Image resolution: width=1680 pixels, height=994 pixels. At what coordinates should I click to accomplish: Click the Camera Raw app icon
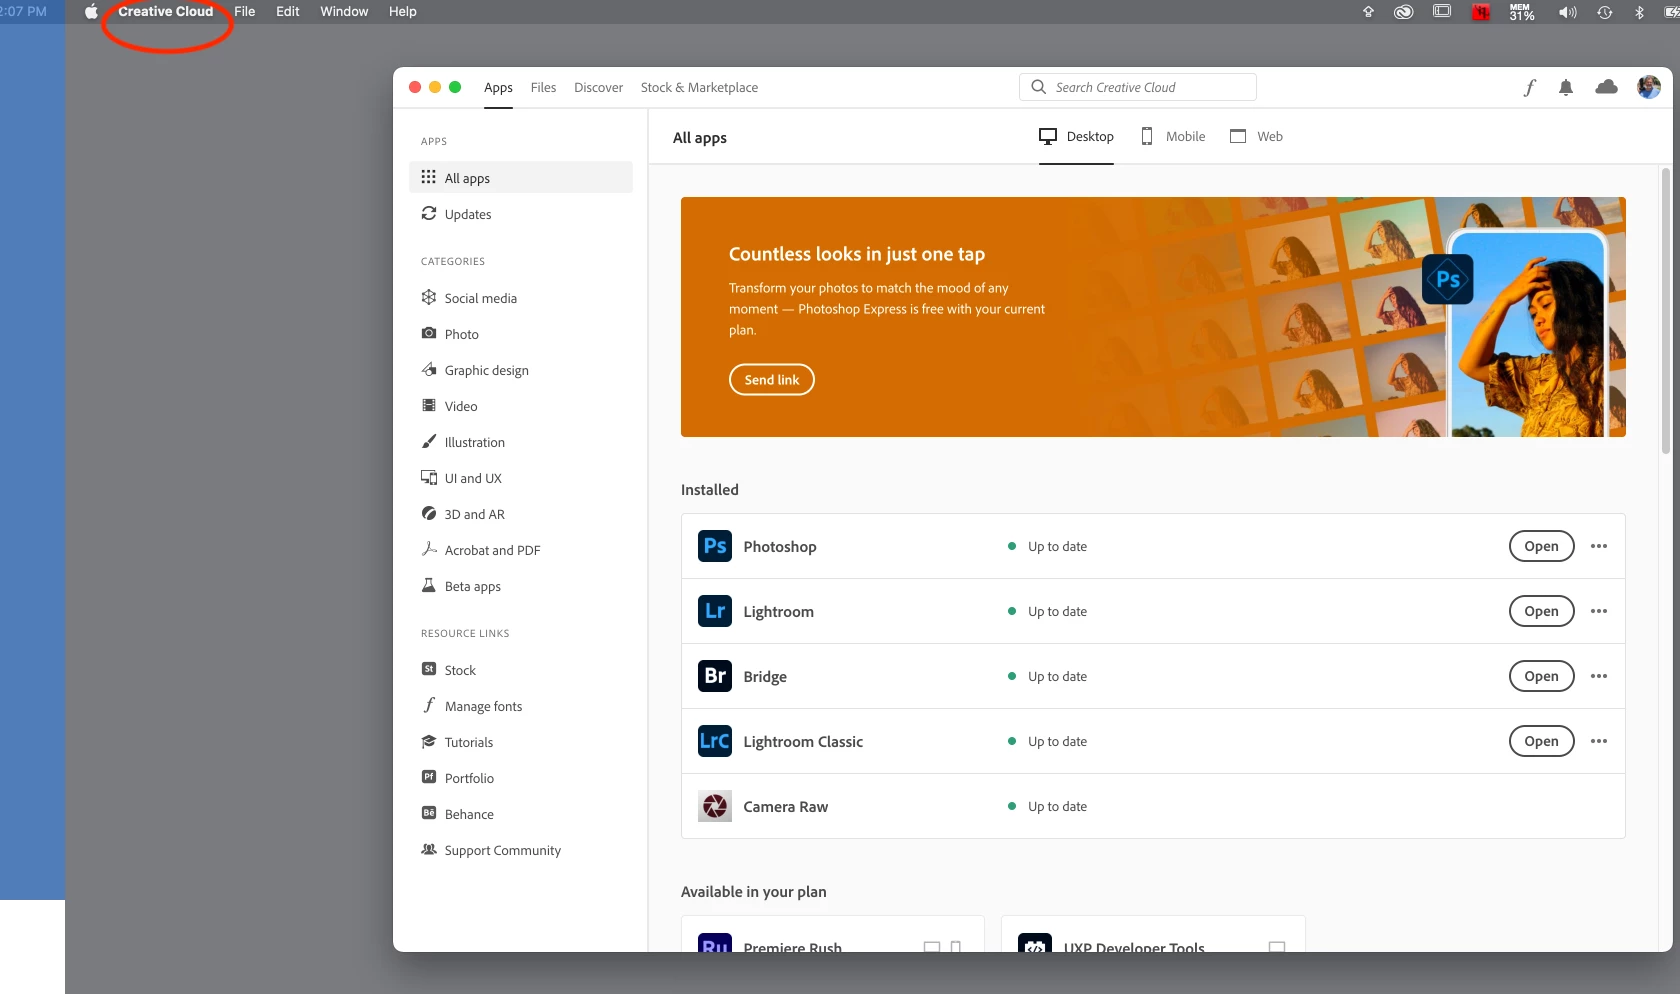pos(715,806)
